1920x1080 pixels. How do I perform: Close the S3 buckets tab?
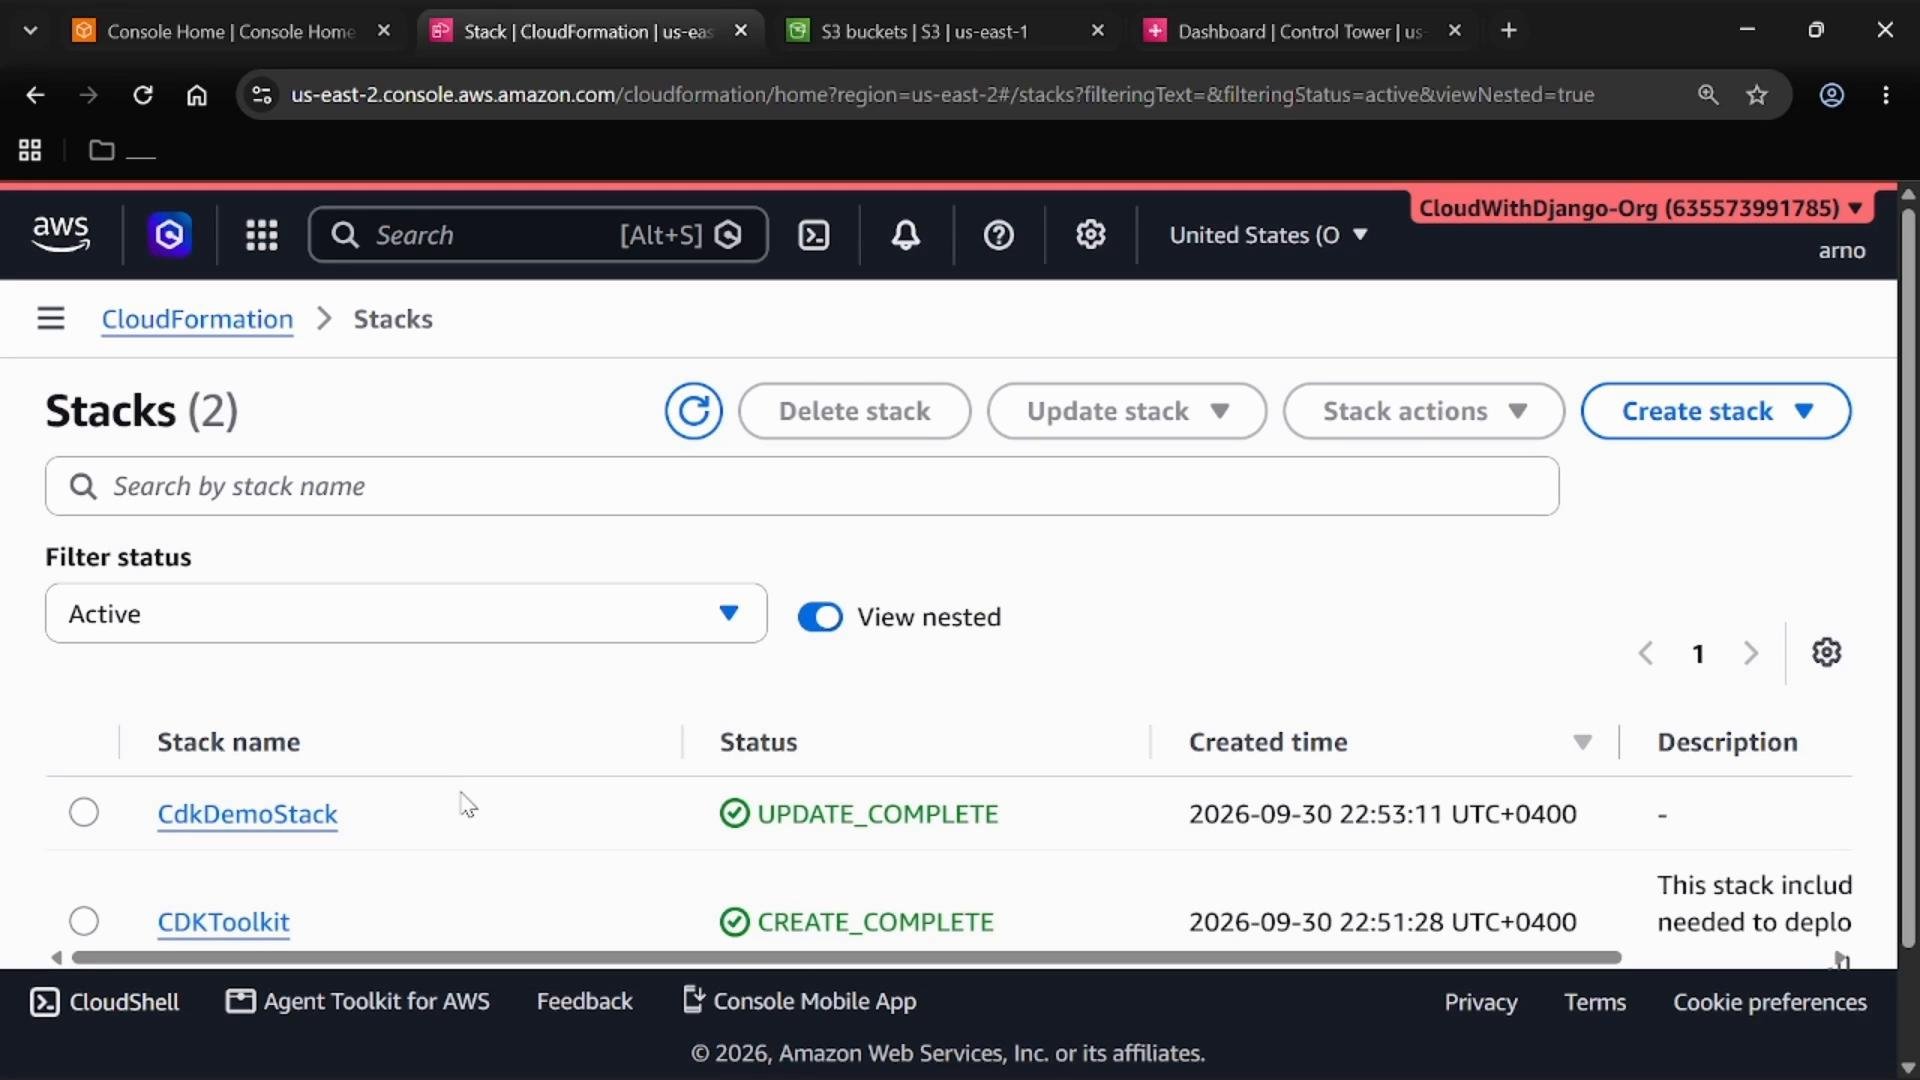[1097, 31]
